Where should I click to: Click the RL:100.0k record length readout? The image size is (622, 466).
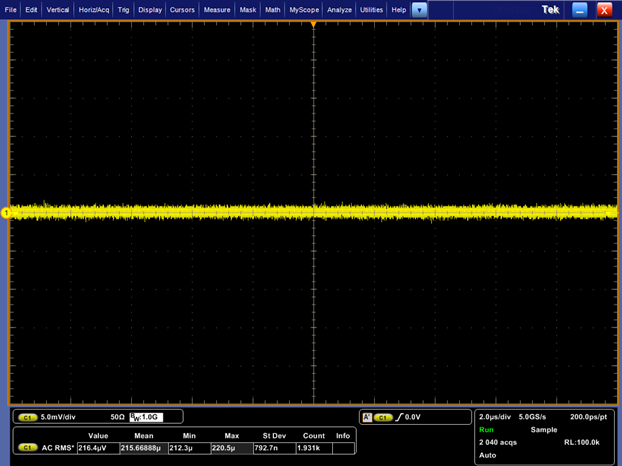click(582, 442)
